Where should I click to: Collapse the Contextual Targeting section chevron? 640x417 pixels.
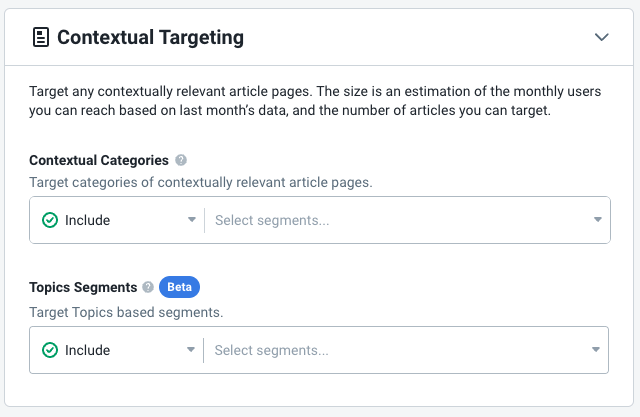click(601, 37)
